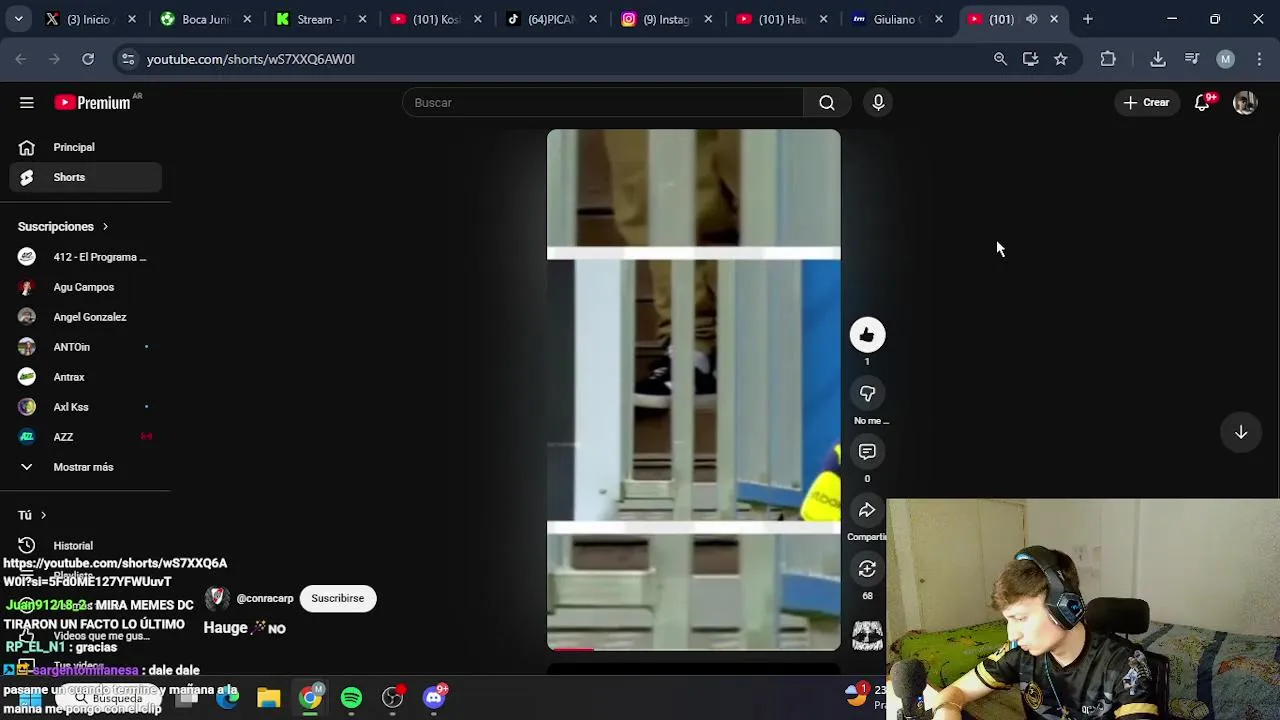The width and height of the screenshot is (1280, 720).
Task: Expand the Suscripciones section
Action: point(63,227)
